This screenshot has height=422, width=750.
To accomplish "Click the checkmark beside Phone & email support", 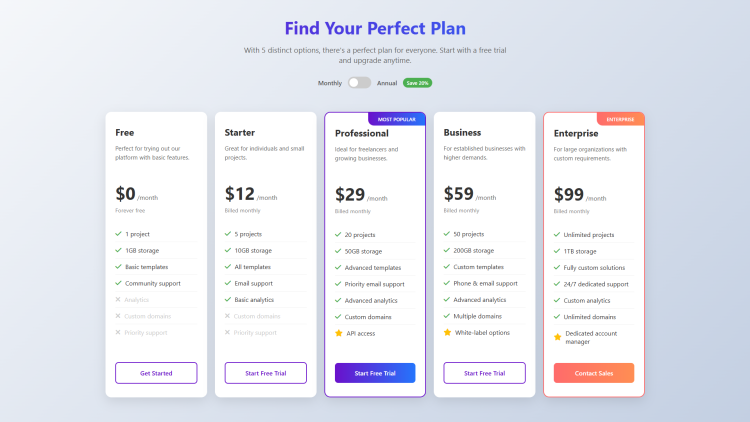I will click(x=447, y=283).
